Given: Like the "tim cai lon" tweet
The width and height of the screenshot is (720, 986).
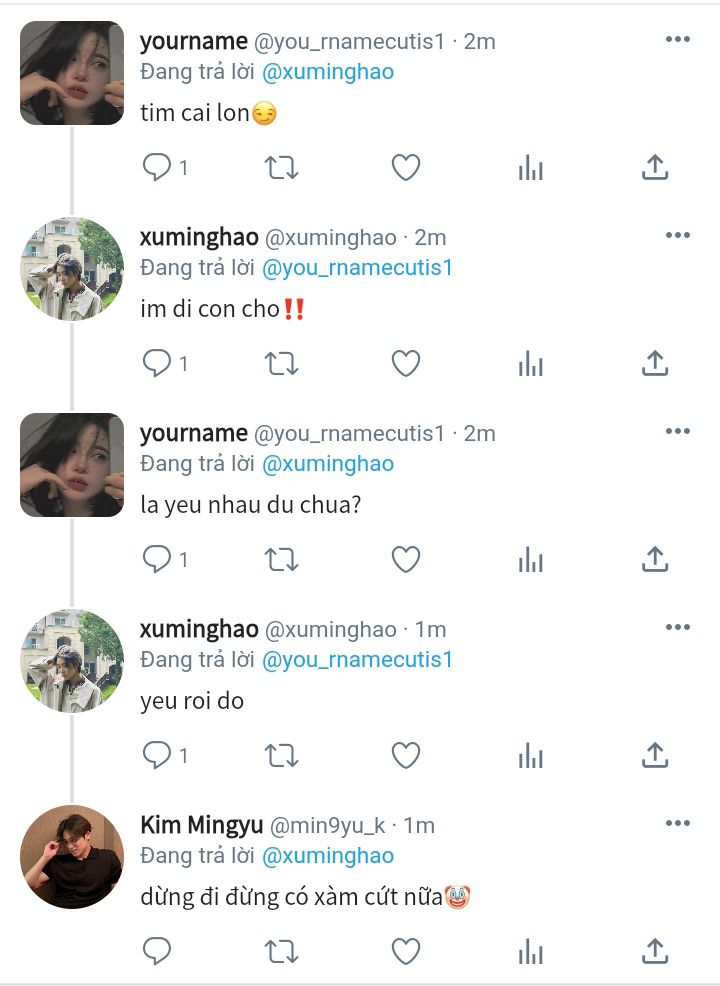Looking at the screenshot, I should coord(406,168).
